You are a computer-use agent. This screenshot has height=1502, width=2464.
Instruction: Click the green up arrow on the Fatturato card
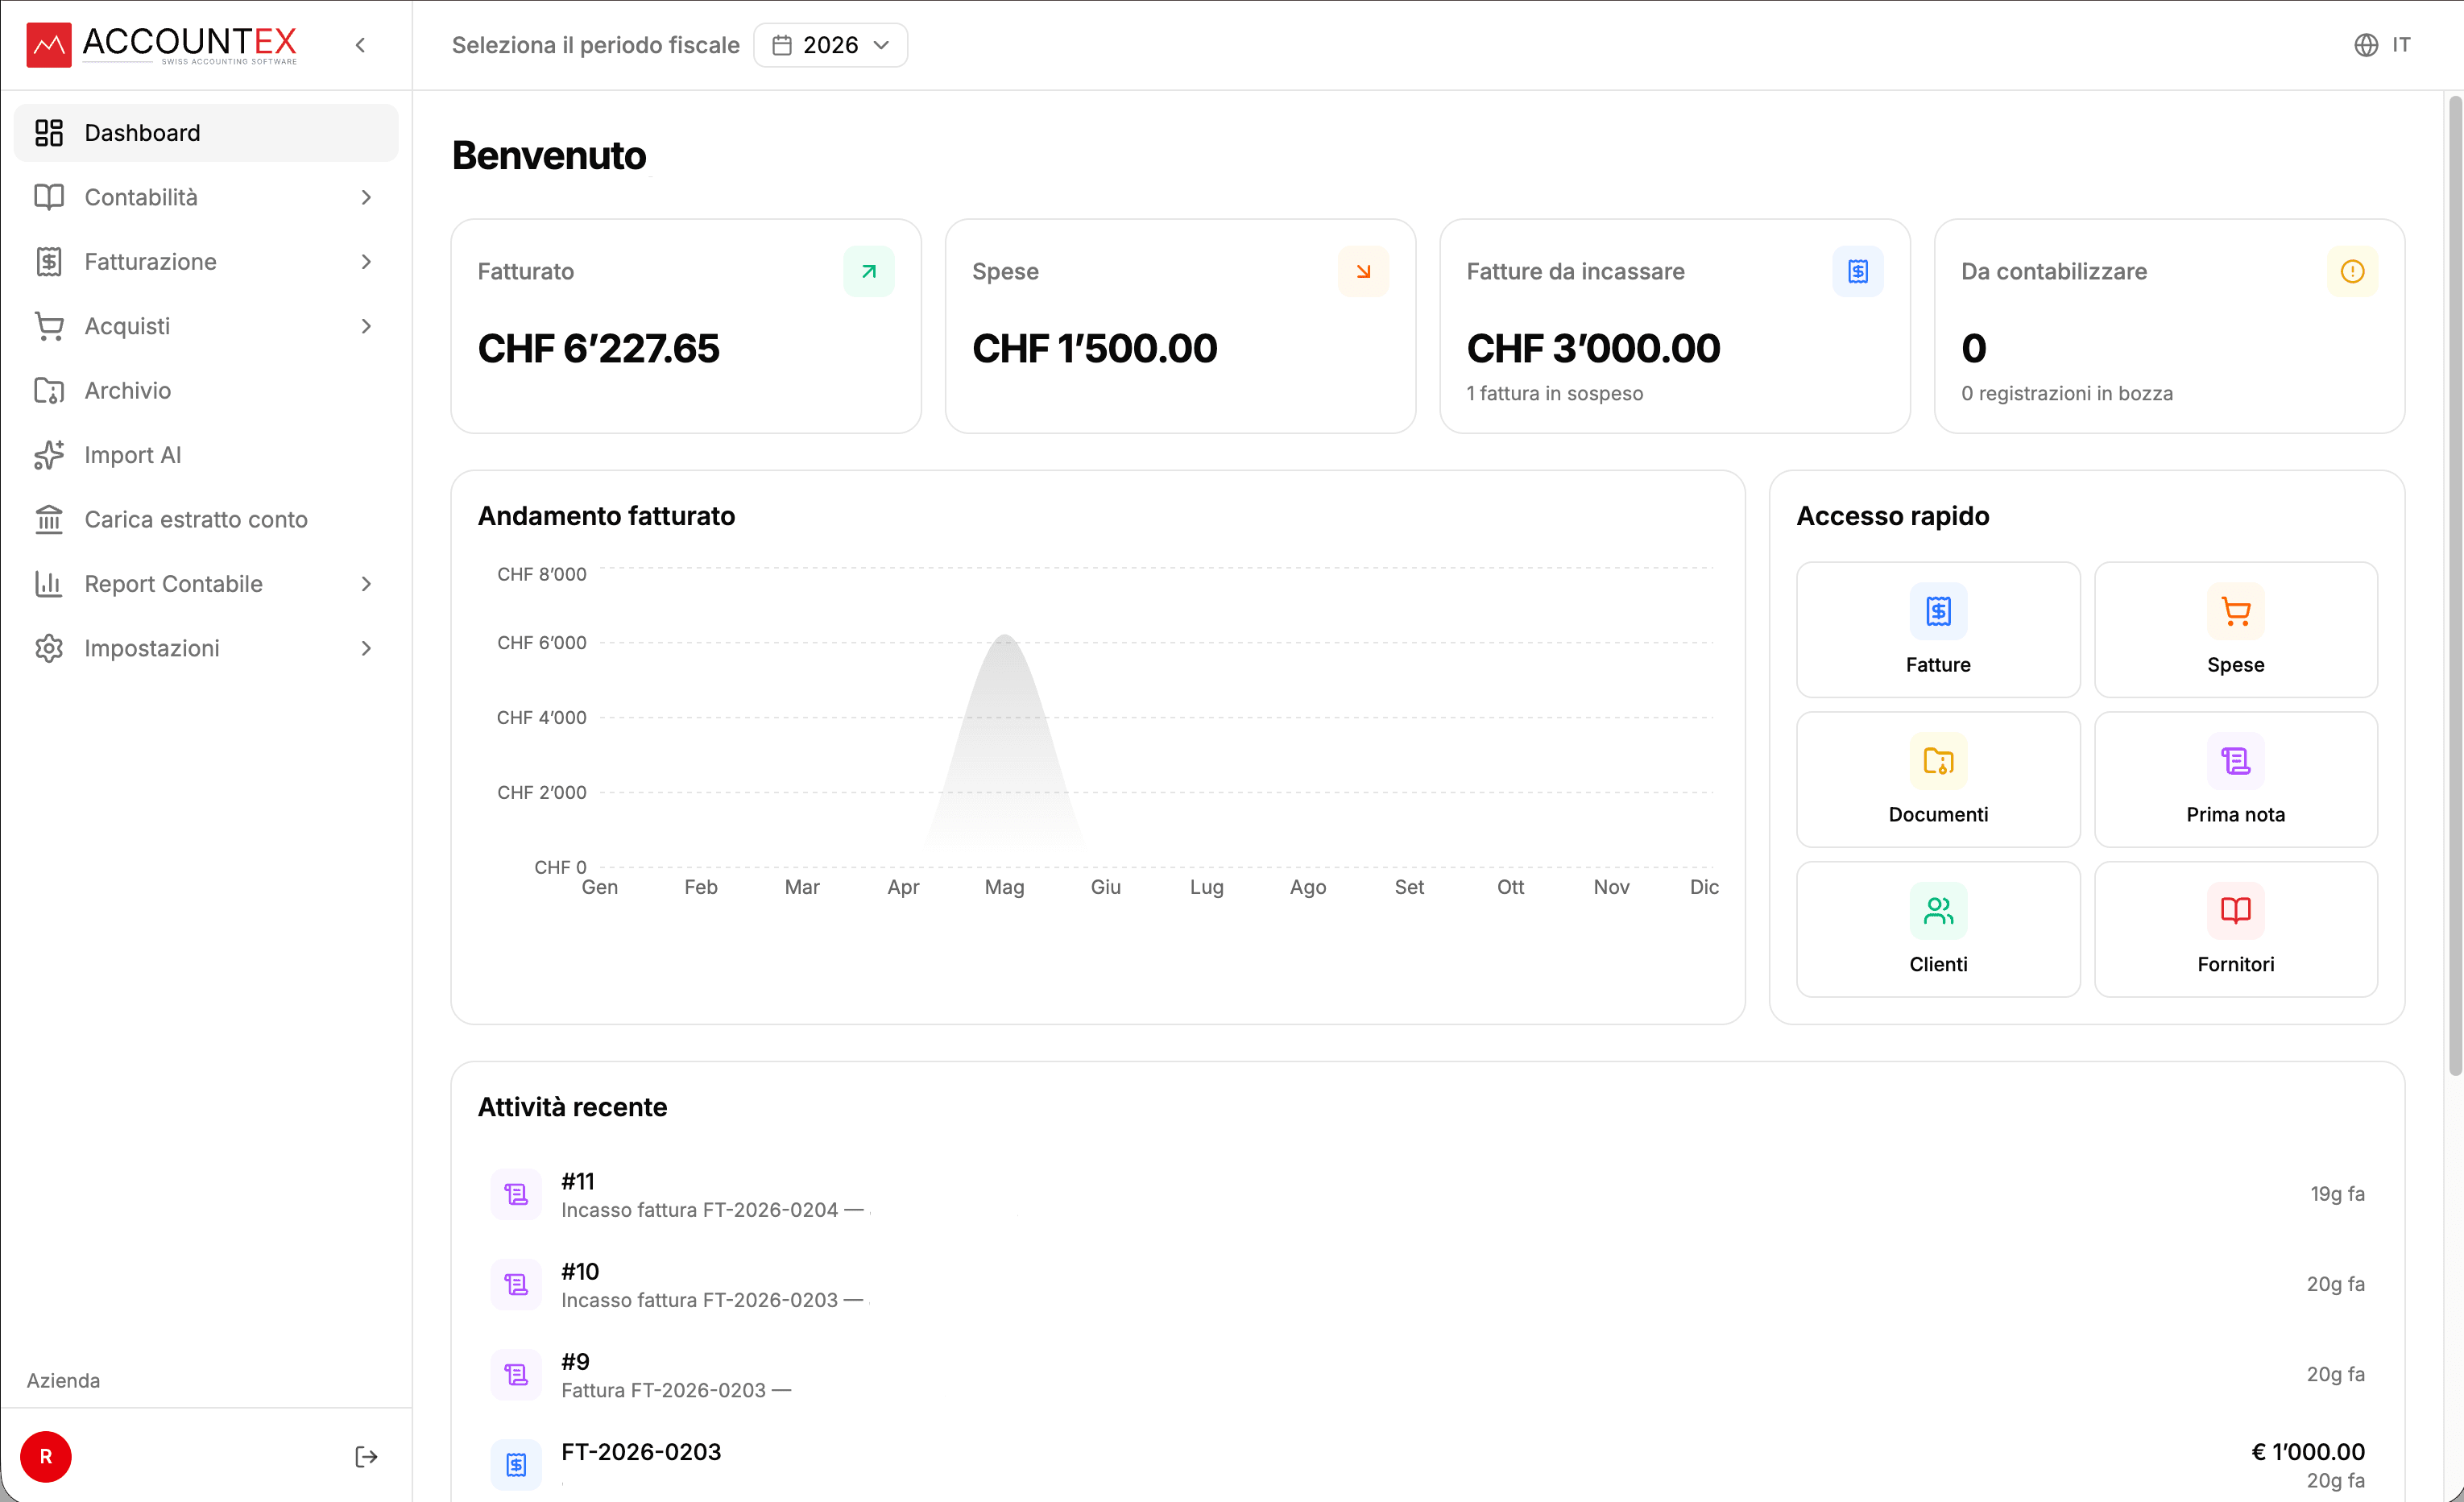[x=869, y=271]
